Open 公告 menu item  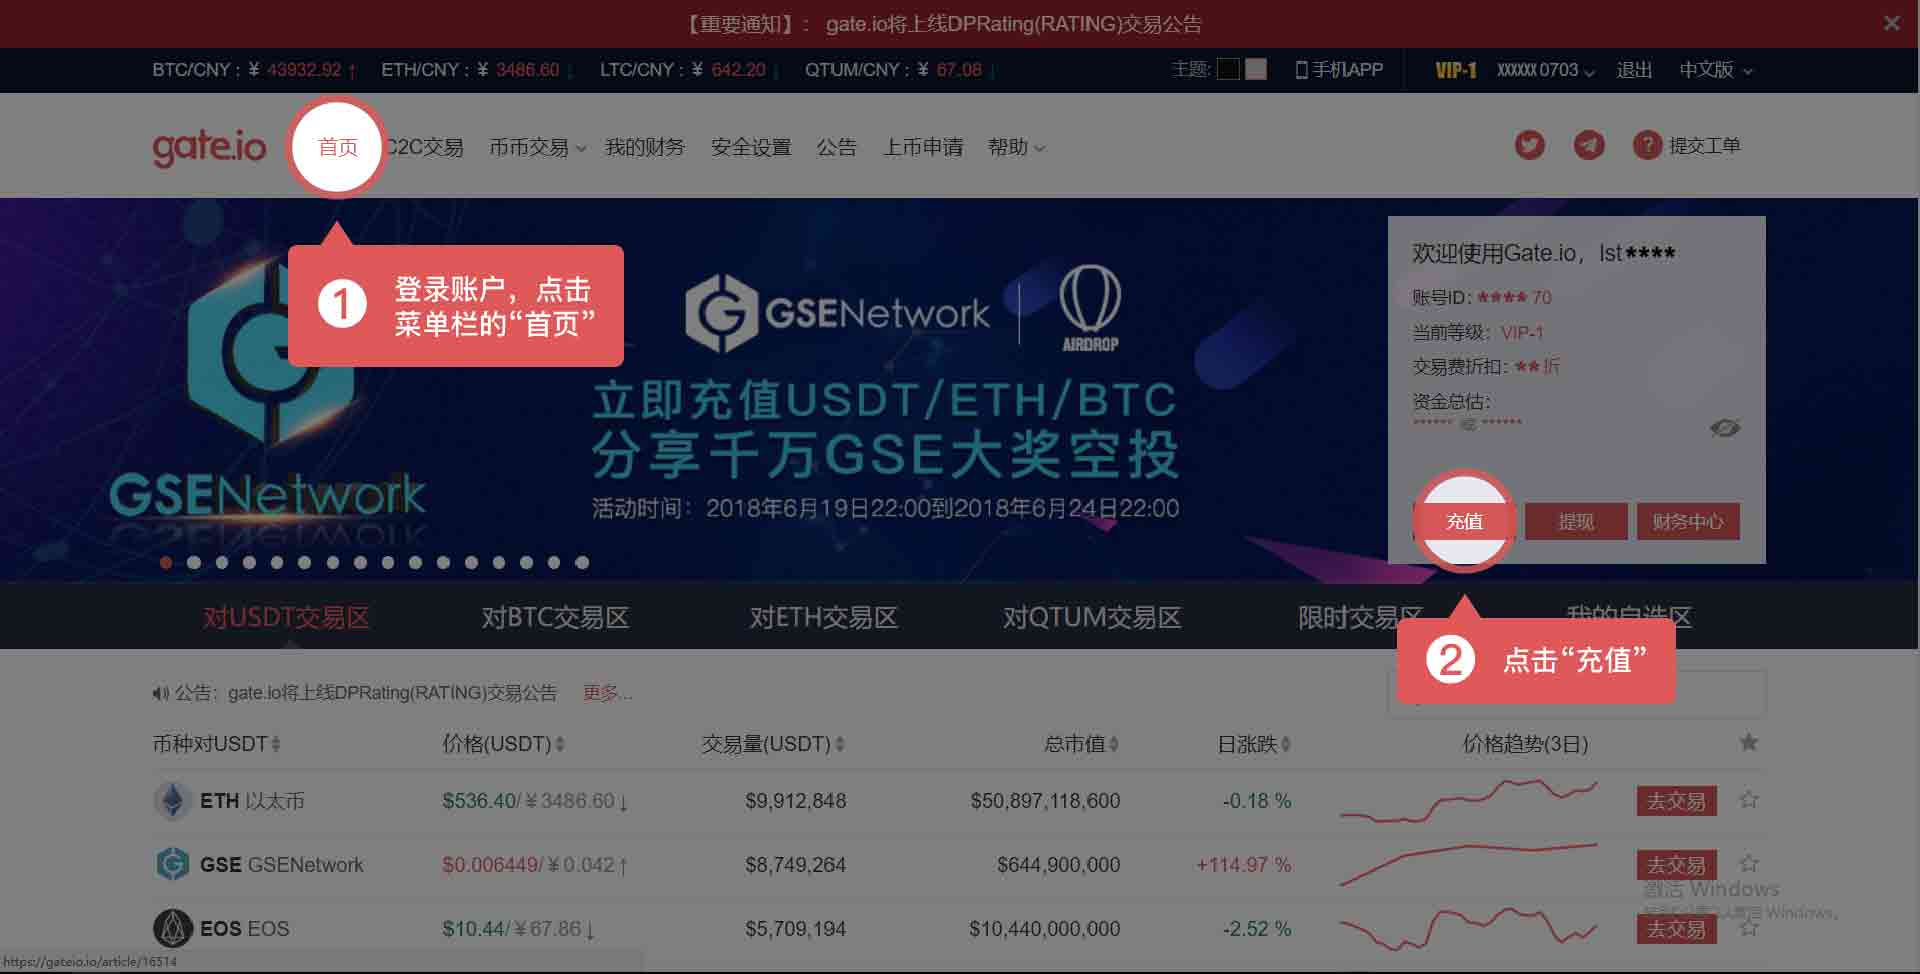[837, 147]
